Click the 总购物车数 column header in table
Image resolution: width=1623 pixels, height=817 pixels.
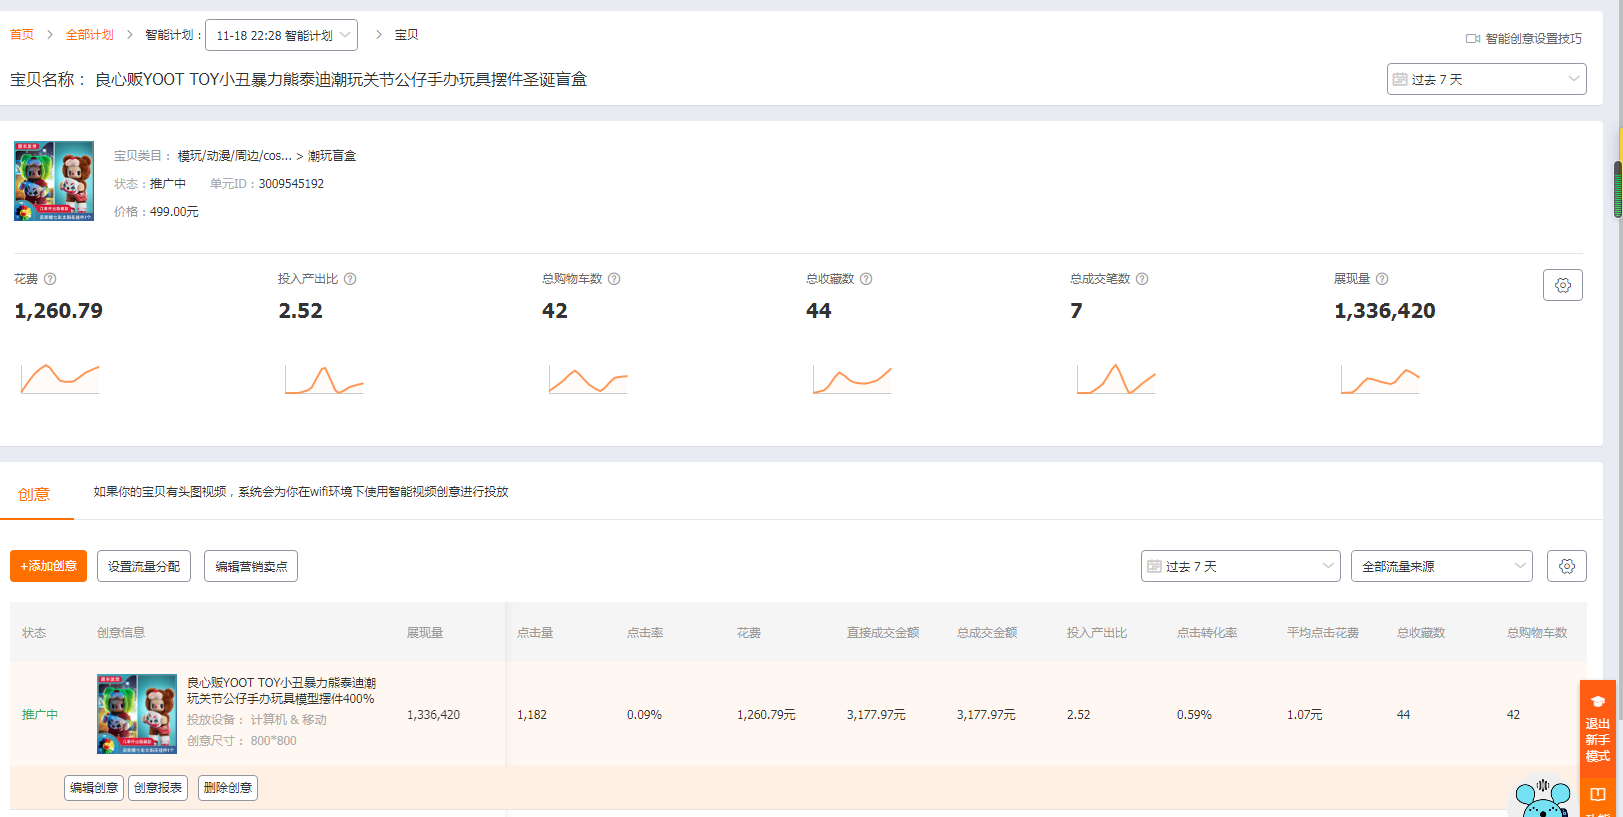point(1537,633)
